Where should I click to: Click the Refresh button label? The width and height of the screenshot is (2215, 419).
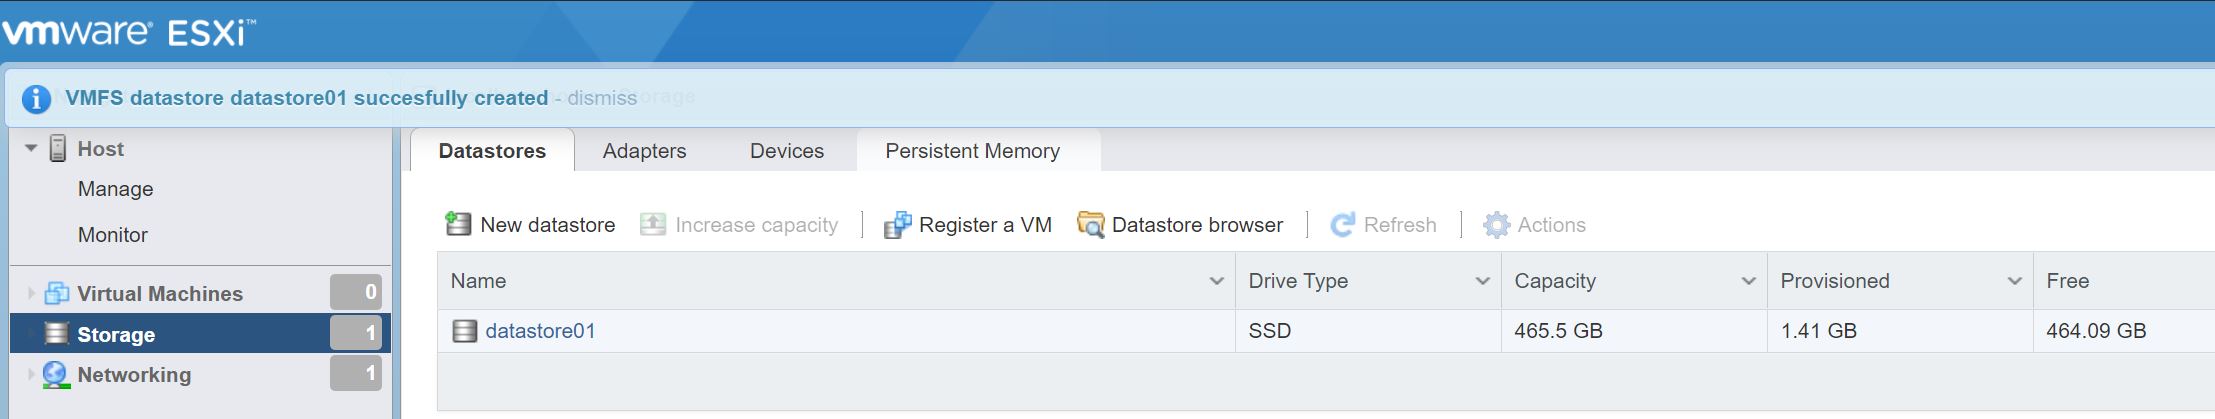point(1400,225)
